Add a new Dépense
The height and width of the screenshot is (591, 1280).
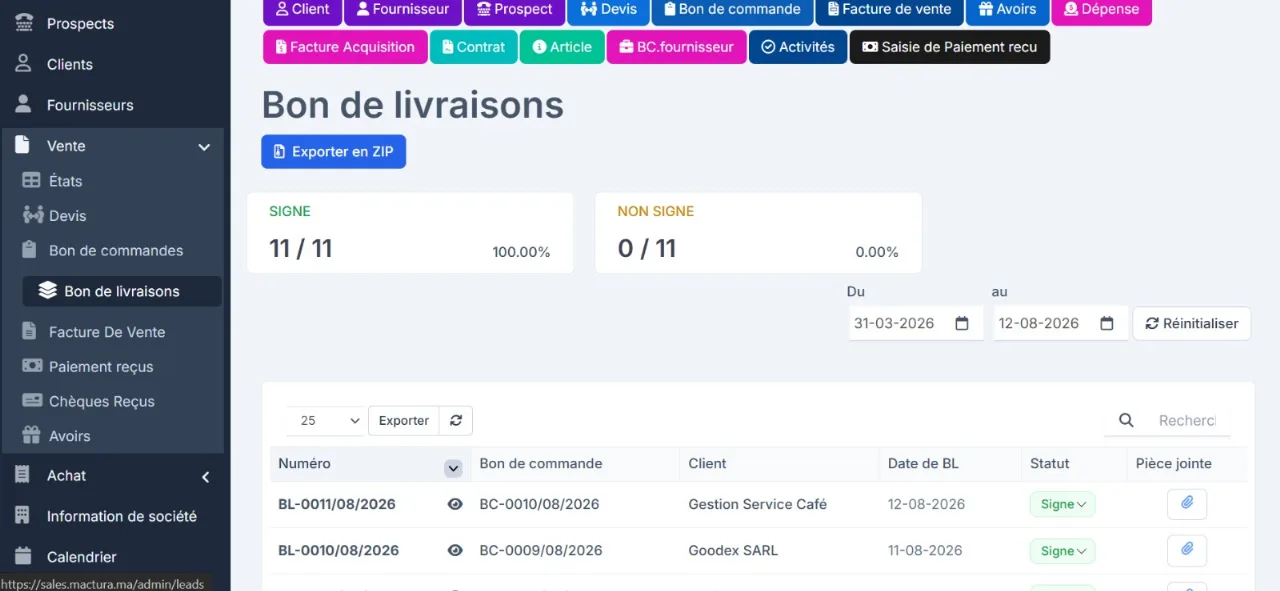(x=1101, y=10)
